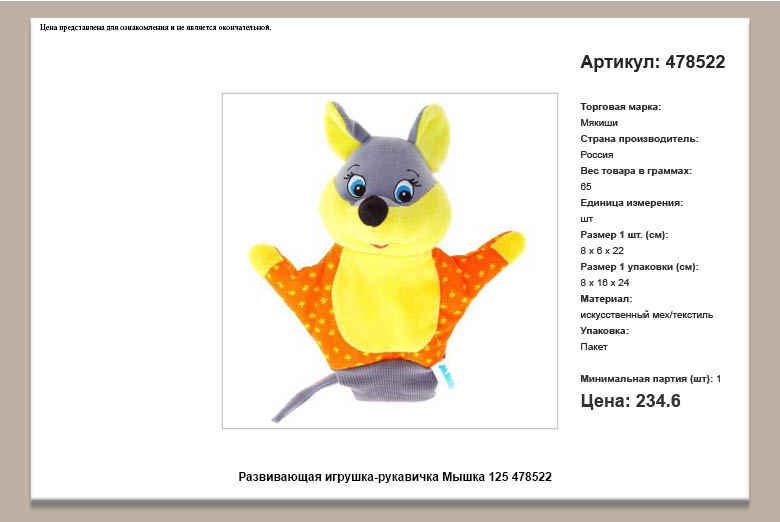780x522 pixels.
Task: Click the country value 'Россия'
Action: [x=596, y=154]
